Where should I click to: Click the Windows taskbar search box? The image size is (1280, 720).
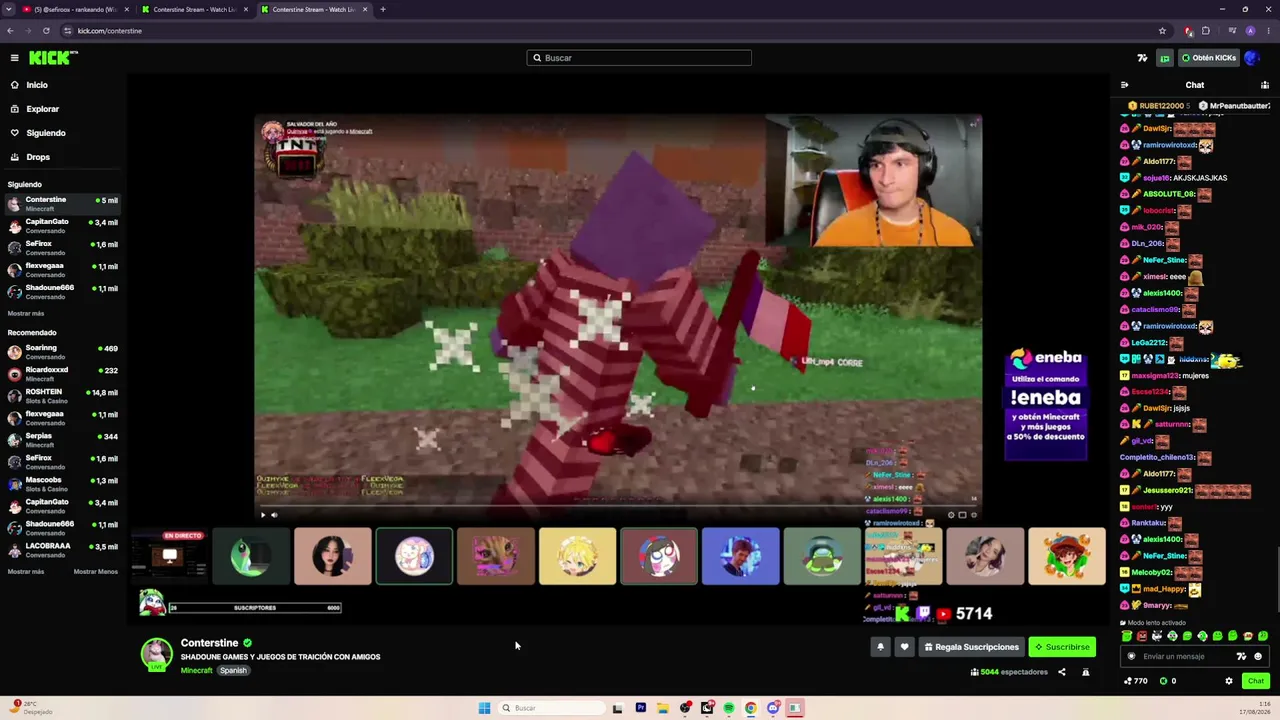click(550, 708)
